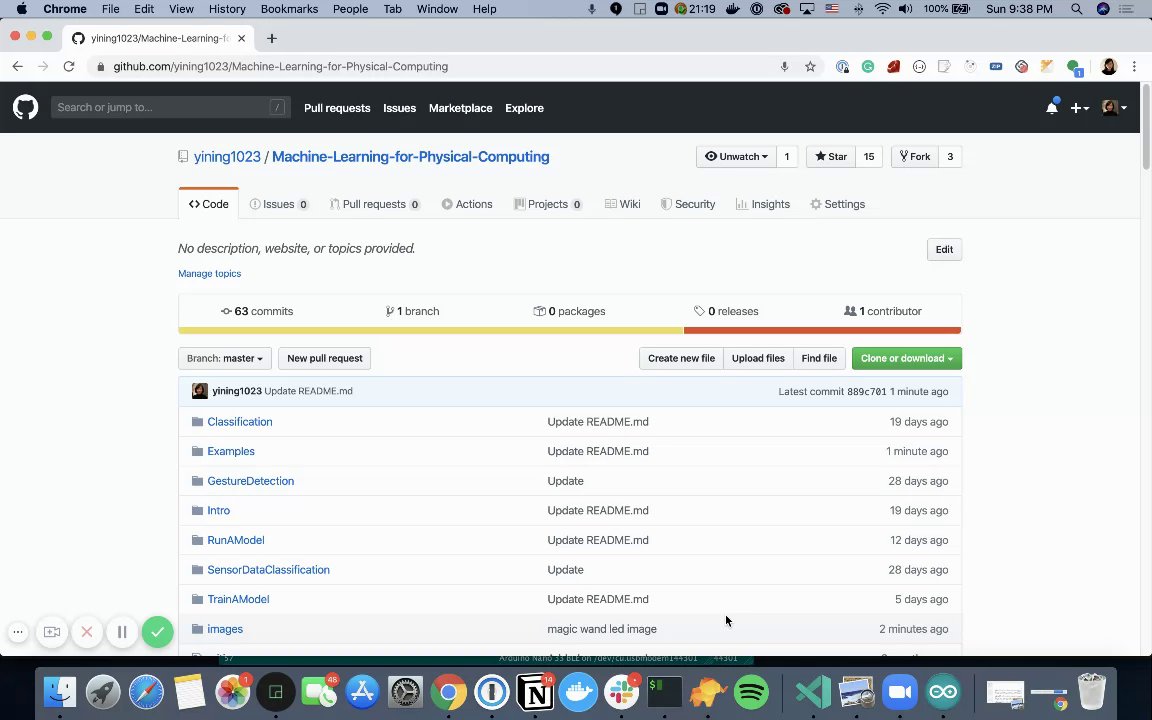Cancel recording with the red X button
The image size is (1152, 720).
[87, 632]
